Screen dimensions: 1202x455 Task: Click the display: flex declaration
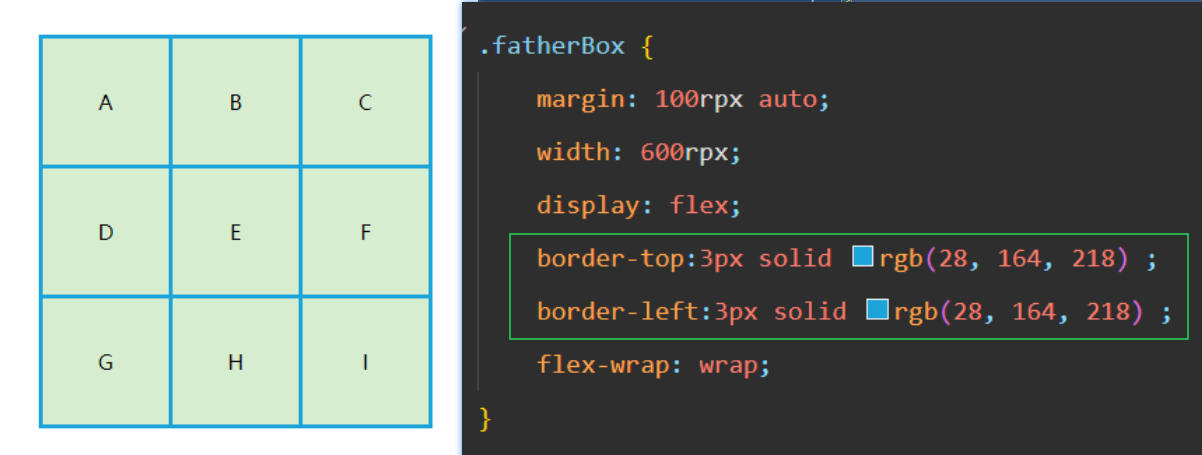(x=638, y=205)
